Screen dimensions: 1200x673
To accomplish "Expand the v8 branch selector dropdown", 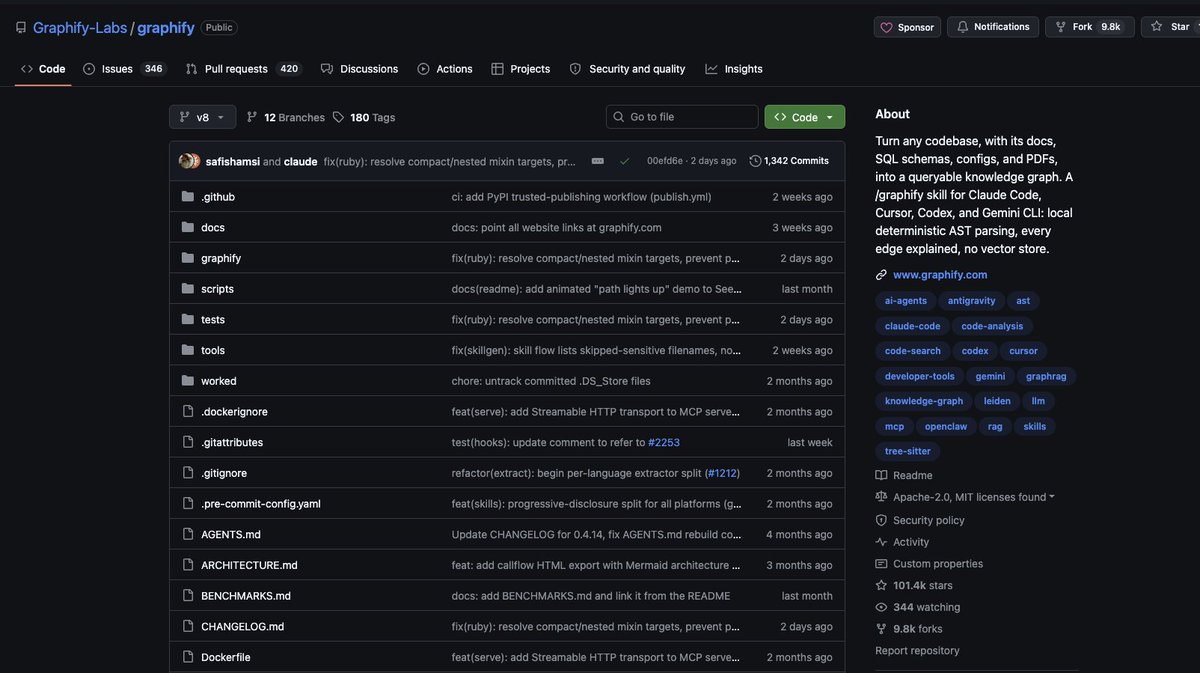I will point(203,117).
